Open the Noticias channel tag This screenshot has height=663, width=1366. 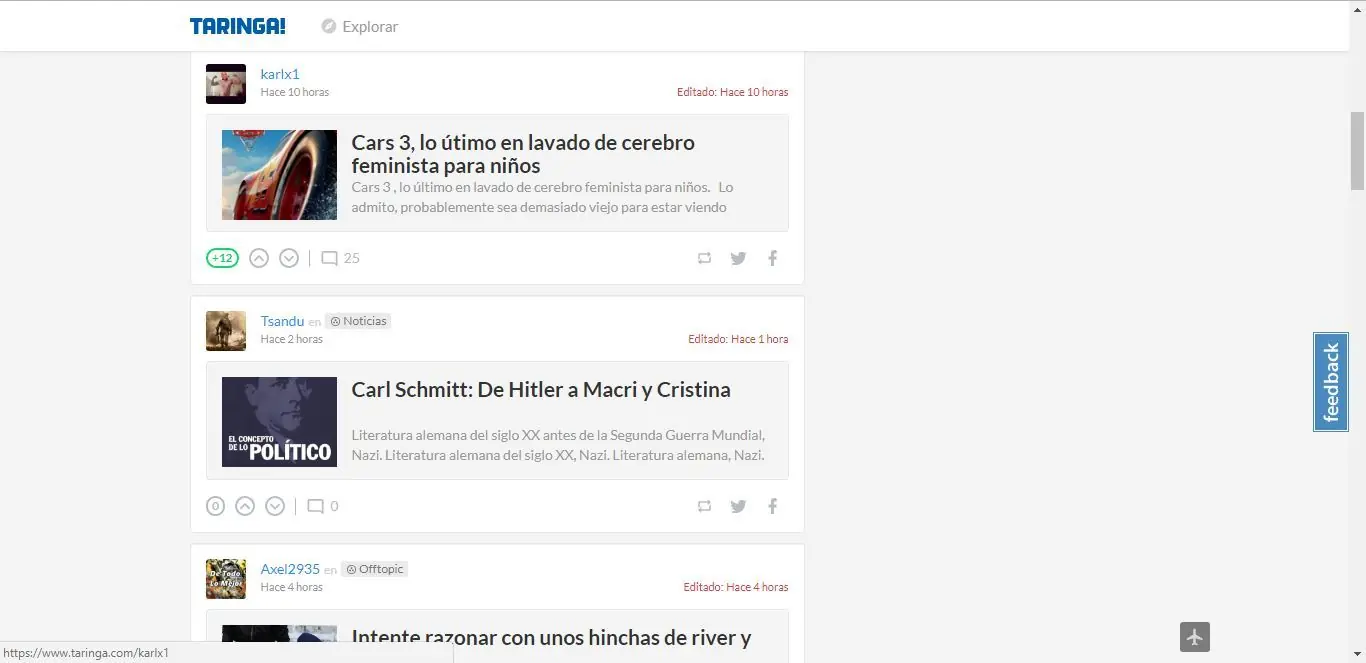point(358,321)
